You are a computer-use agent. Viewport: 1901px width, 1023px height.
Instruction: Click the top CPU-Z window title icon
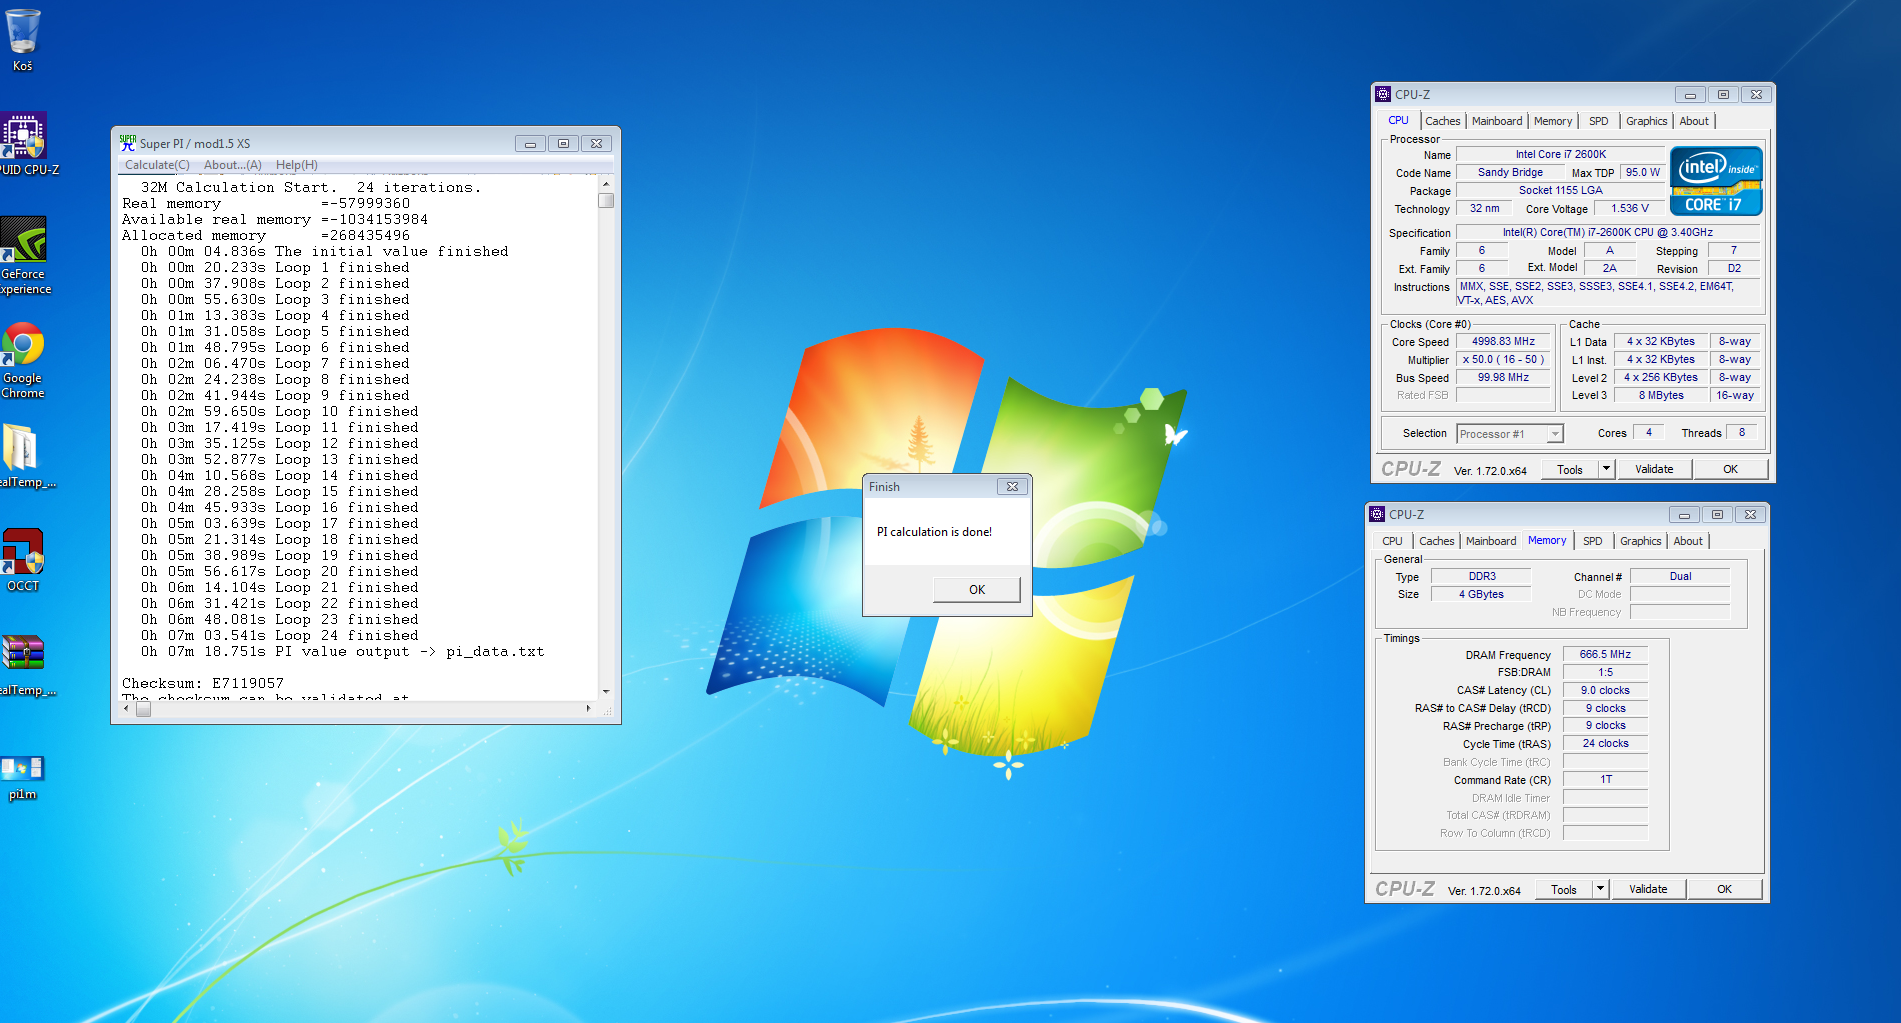1383,94
